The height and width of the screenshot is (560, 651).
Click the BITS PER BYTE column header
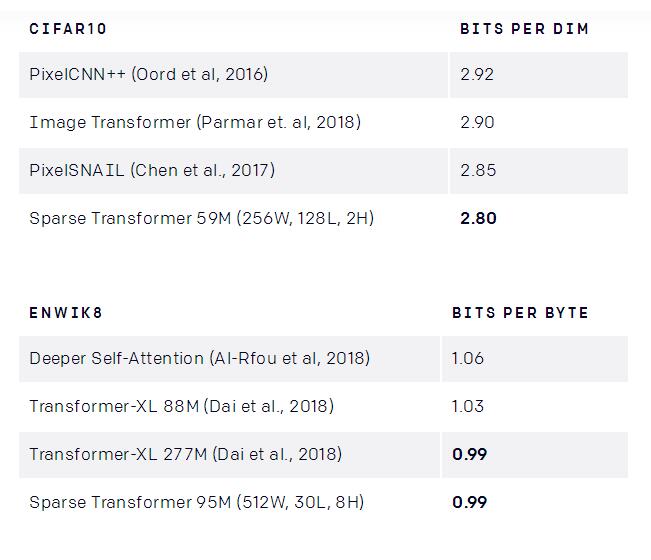click(x=520, y=313)
